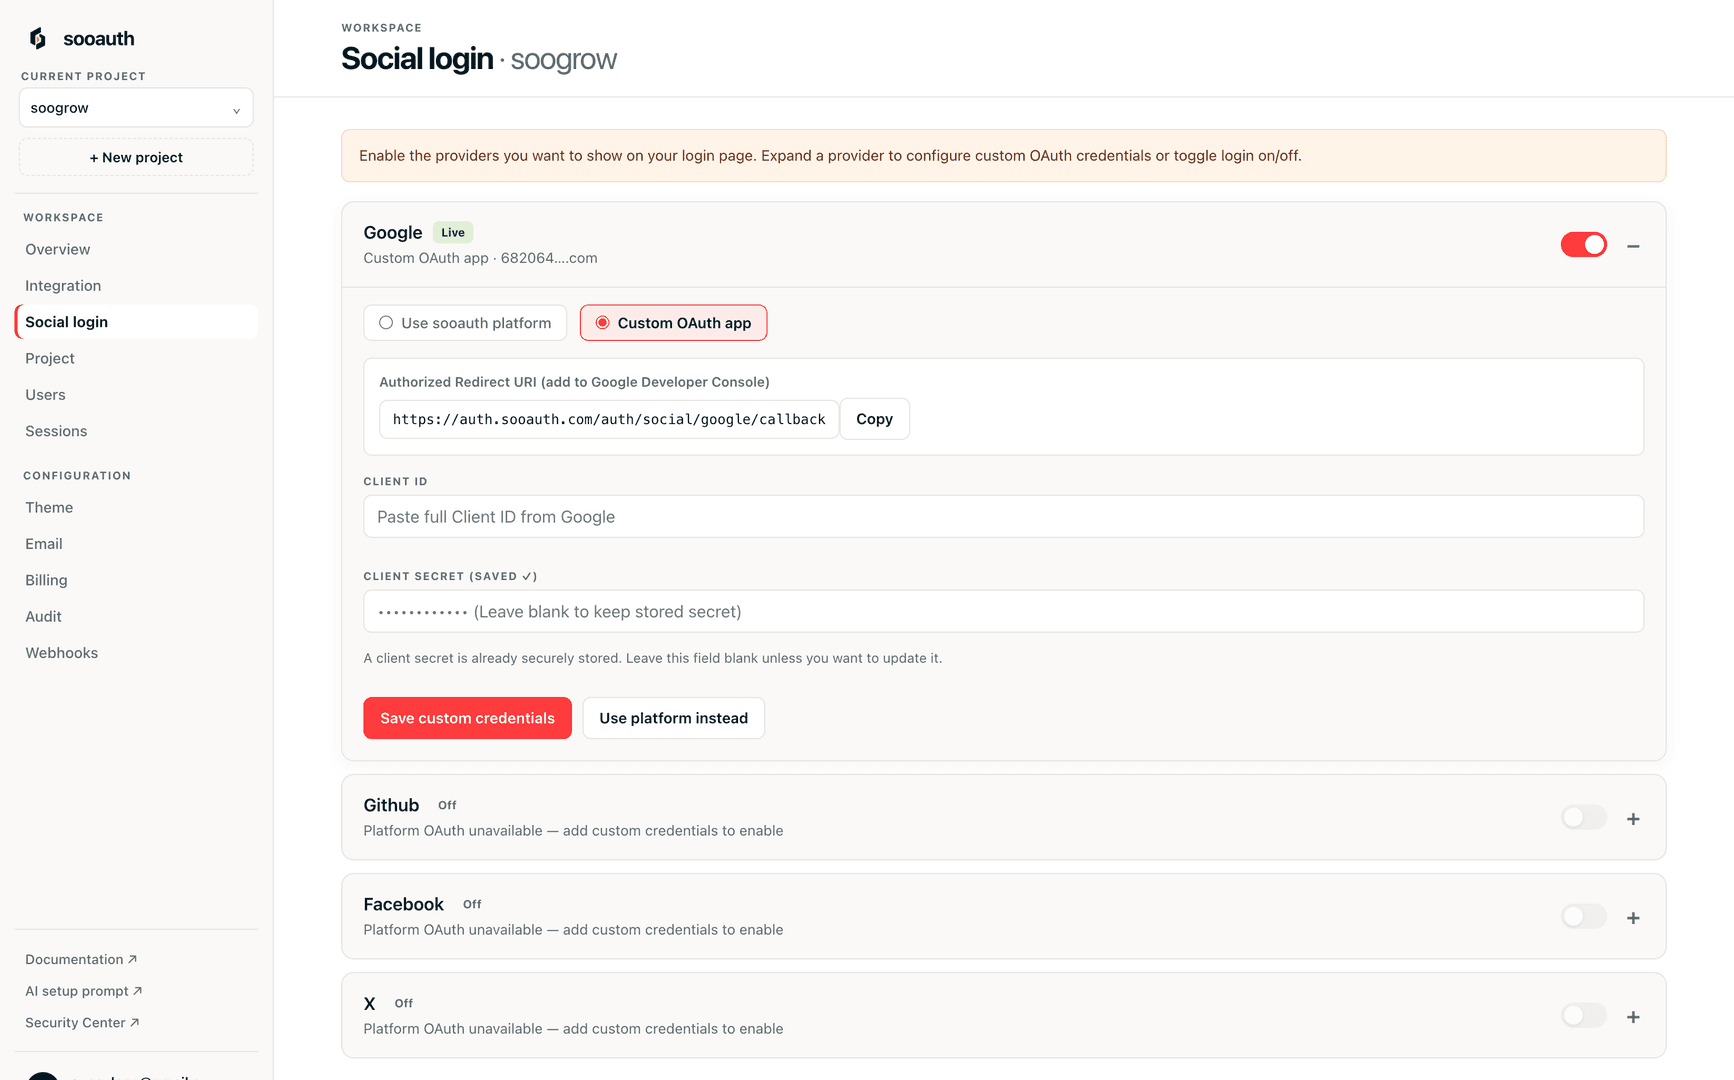Expand the Facebook provider panel
The image size is (1734, 1080).
click(1633, 918)
